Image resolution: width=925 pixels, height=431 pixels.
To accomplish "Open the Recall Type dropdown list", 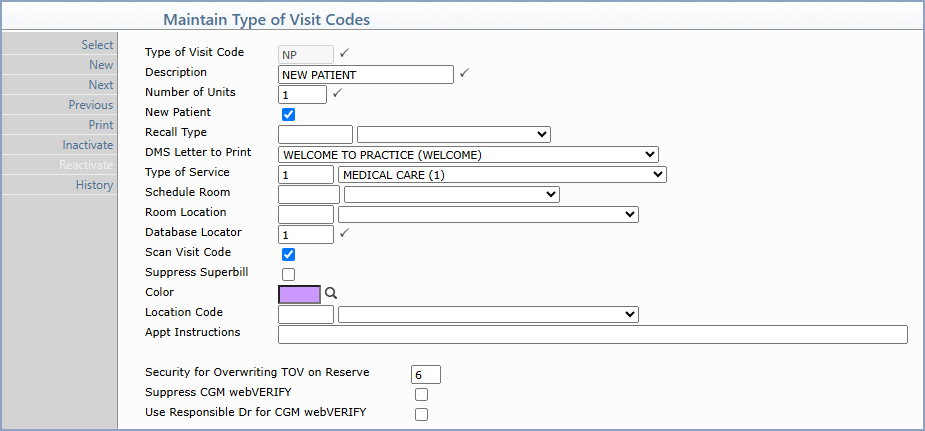I will (x=454, y=134).
